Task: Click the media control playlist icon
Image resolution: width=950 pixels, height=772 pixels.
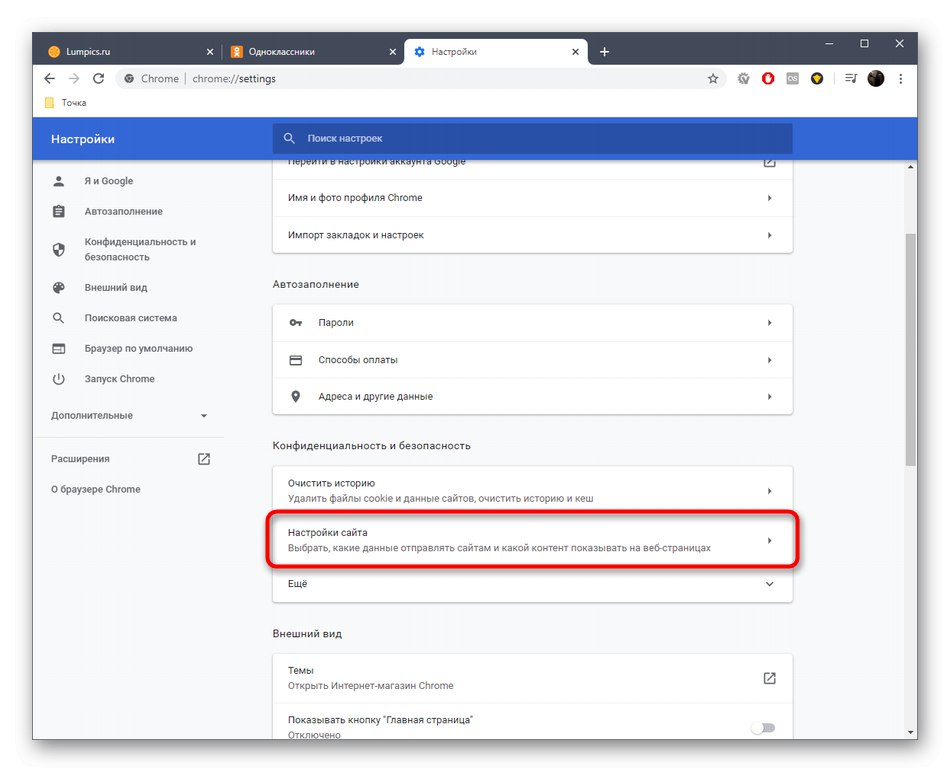Action: point(851,79)
